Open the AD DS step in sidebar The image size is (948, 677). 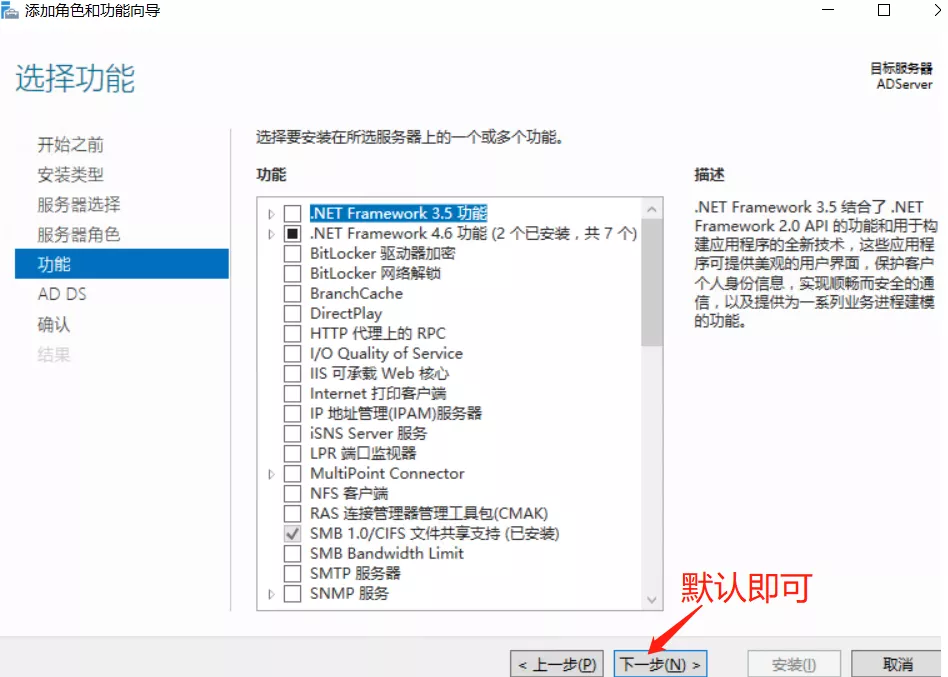pyautogui.click(x=62, y=294)
